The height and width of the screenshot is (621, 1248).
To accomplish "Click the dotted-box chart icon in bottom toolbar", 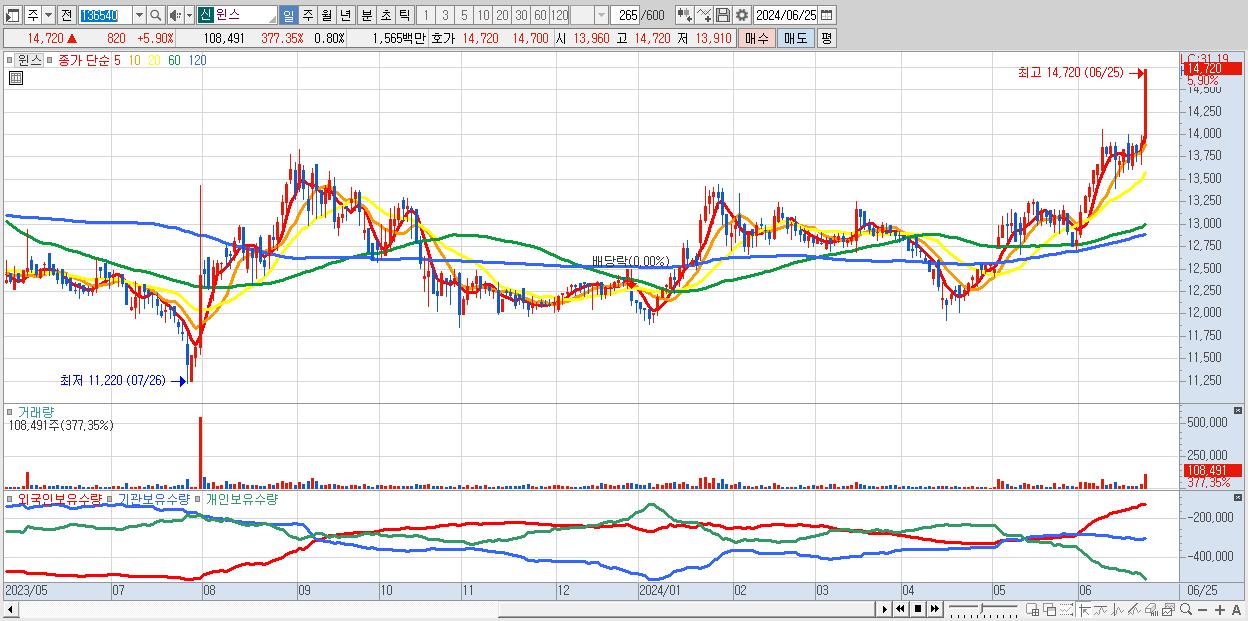I will click(x=1066, y=610).
